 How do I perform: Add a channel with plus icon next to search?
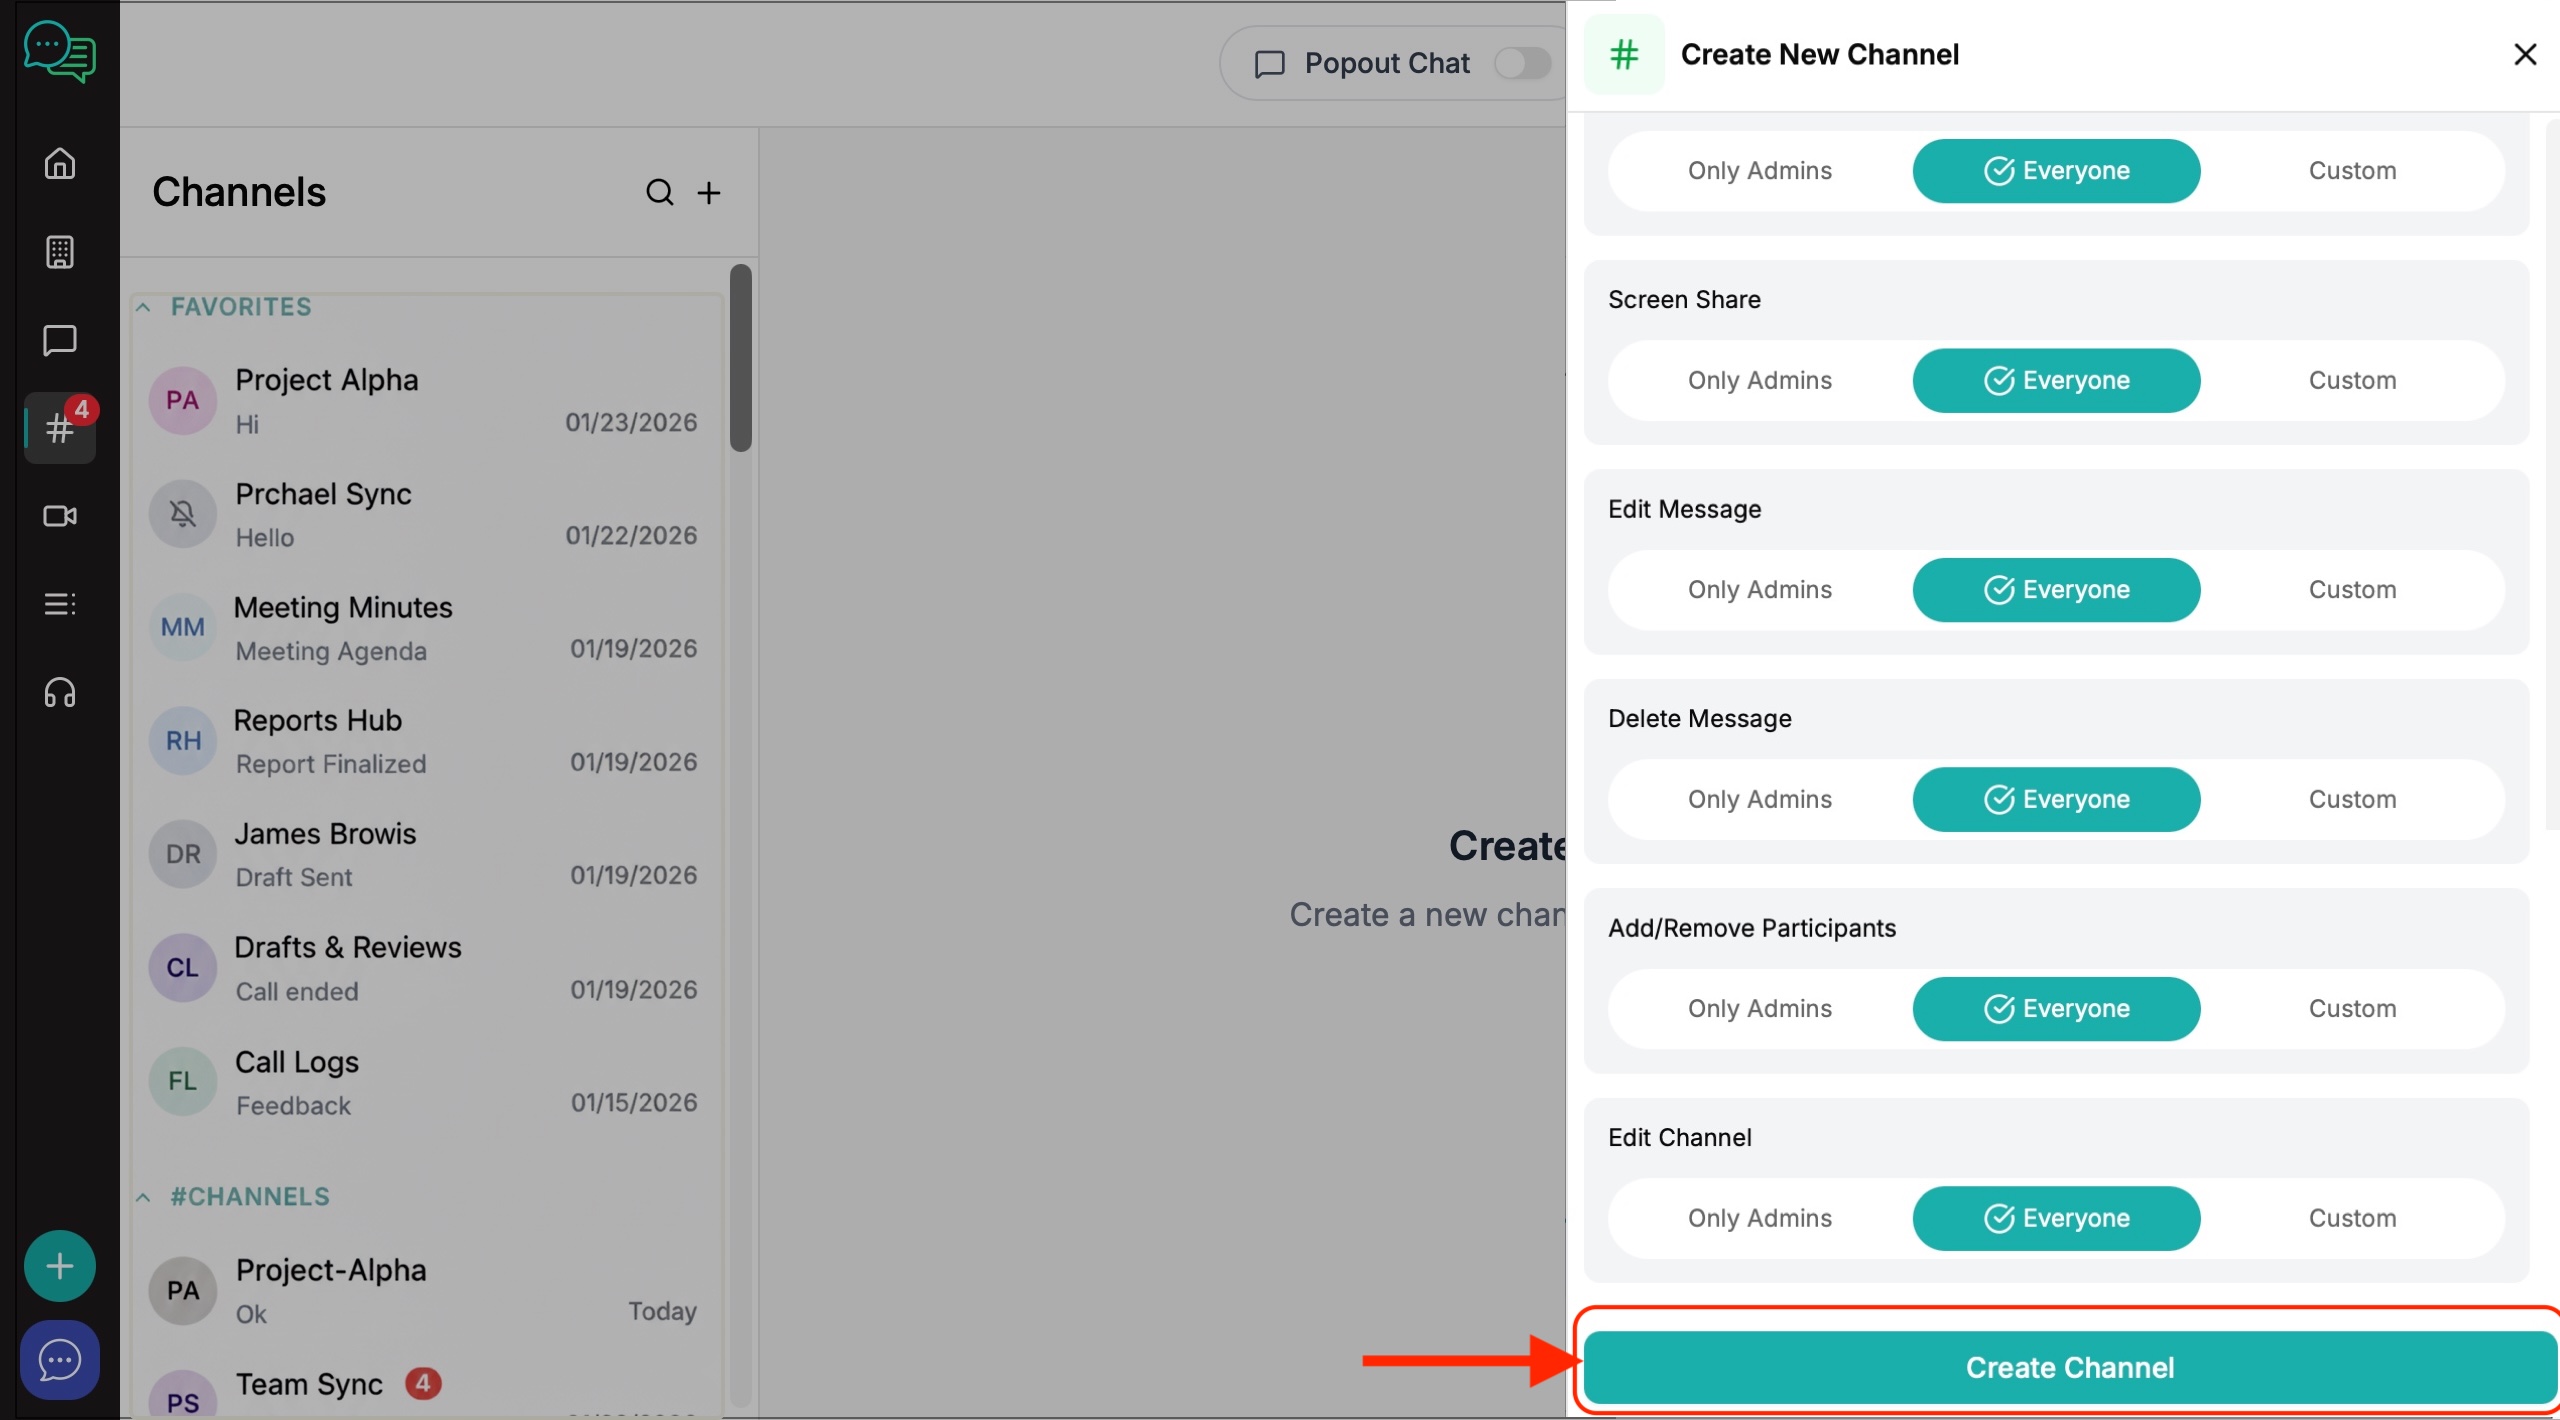709,192
